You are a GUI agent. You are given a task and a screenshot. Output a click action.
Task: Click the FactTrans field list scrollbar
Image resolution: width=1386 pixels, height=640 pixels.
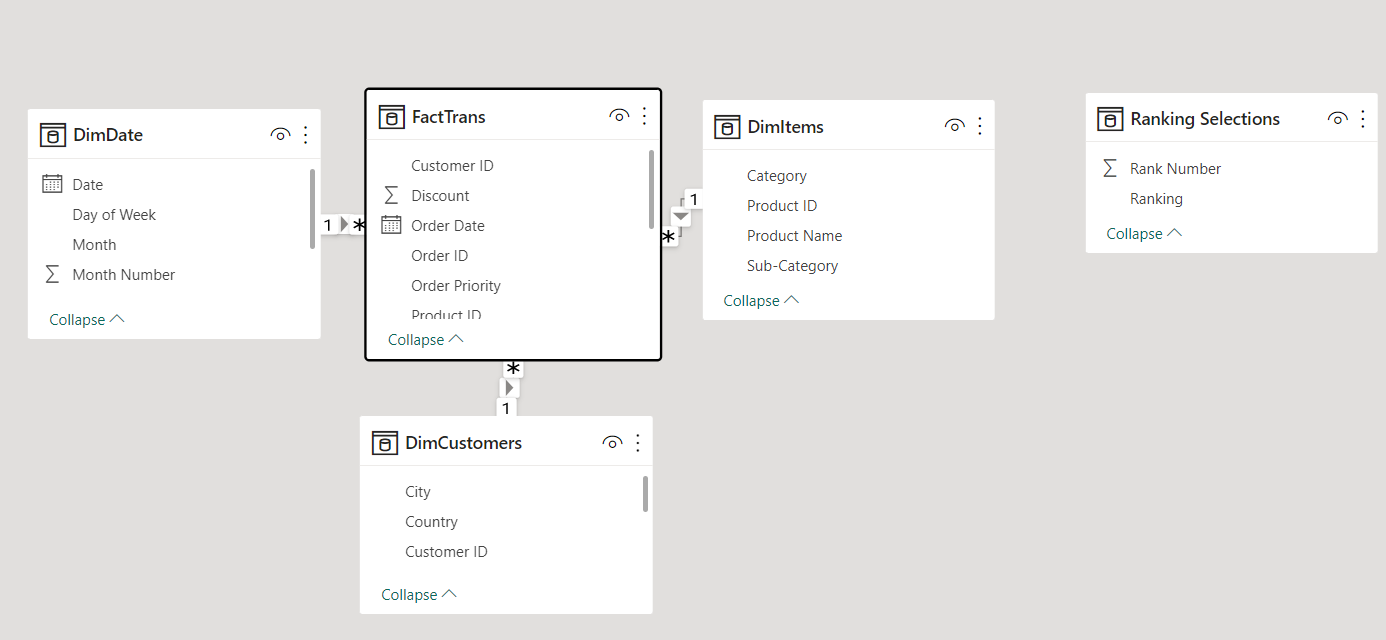(652, 189)
